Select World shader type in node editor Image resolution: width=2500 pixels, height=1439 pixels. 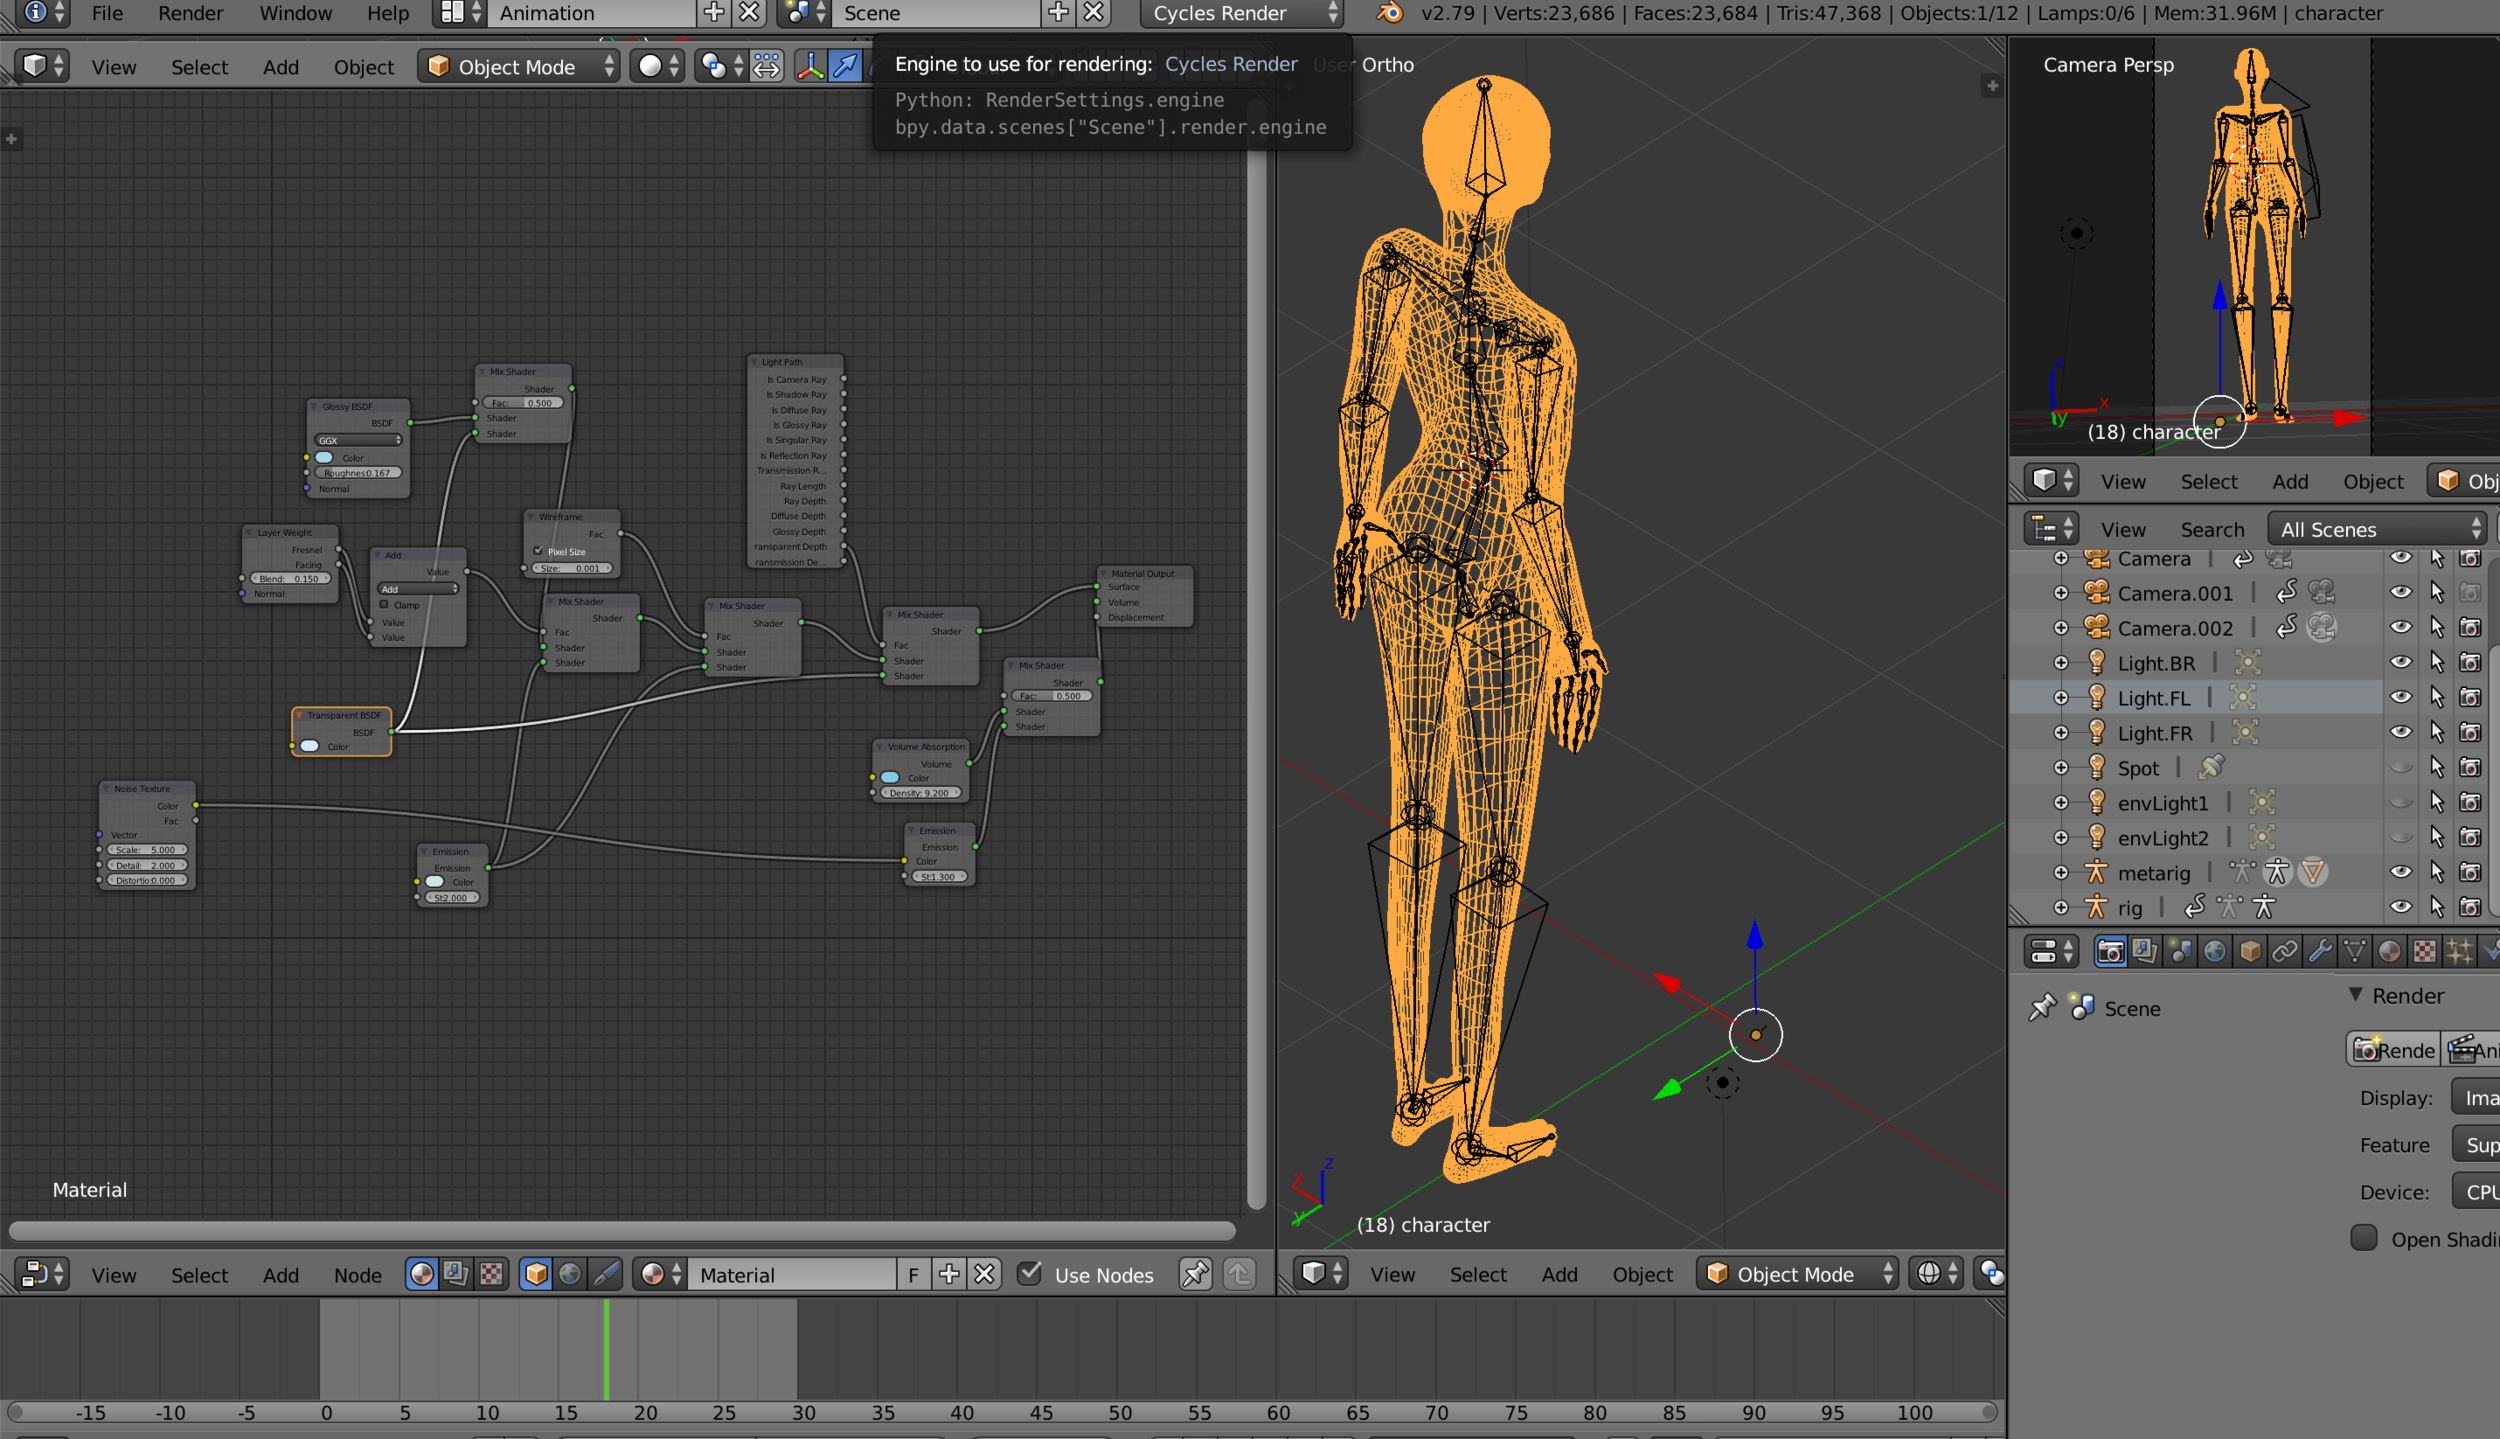click(x=570, y=1274)
